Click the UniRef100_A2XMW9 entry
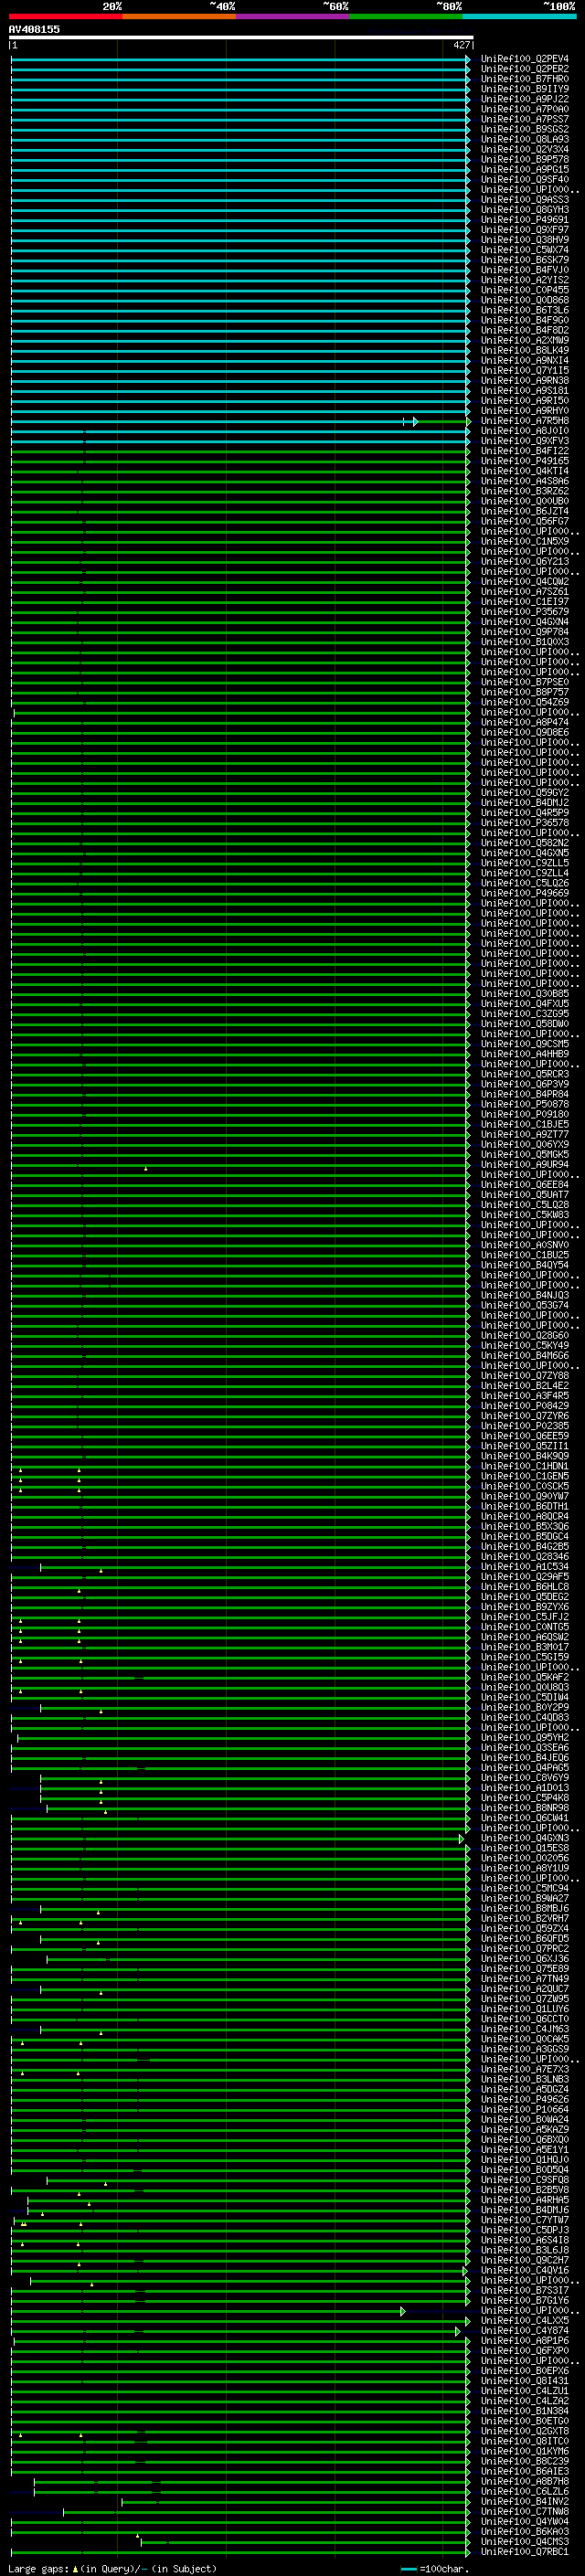 (x=524, y=340)
